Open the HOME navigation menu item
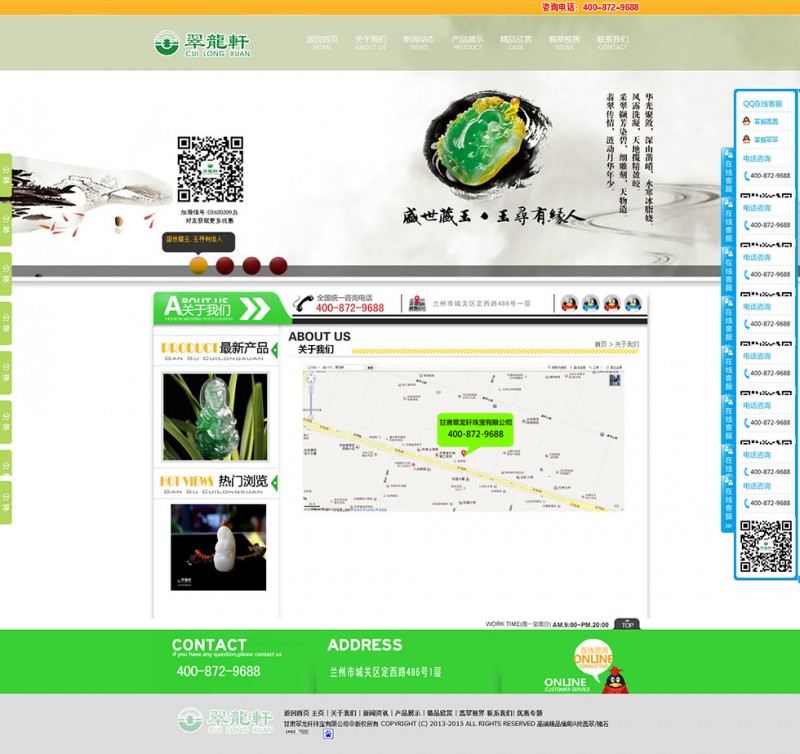This screenshot has width=800, height=754. pos(322,42)
